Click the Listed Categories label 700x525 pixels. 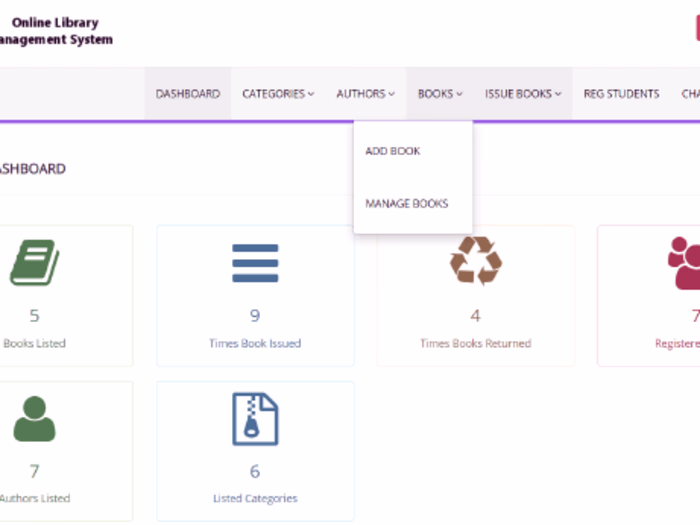point(255,498)
